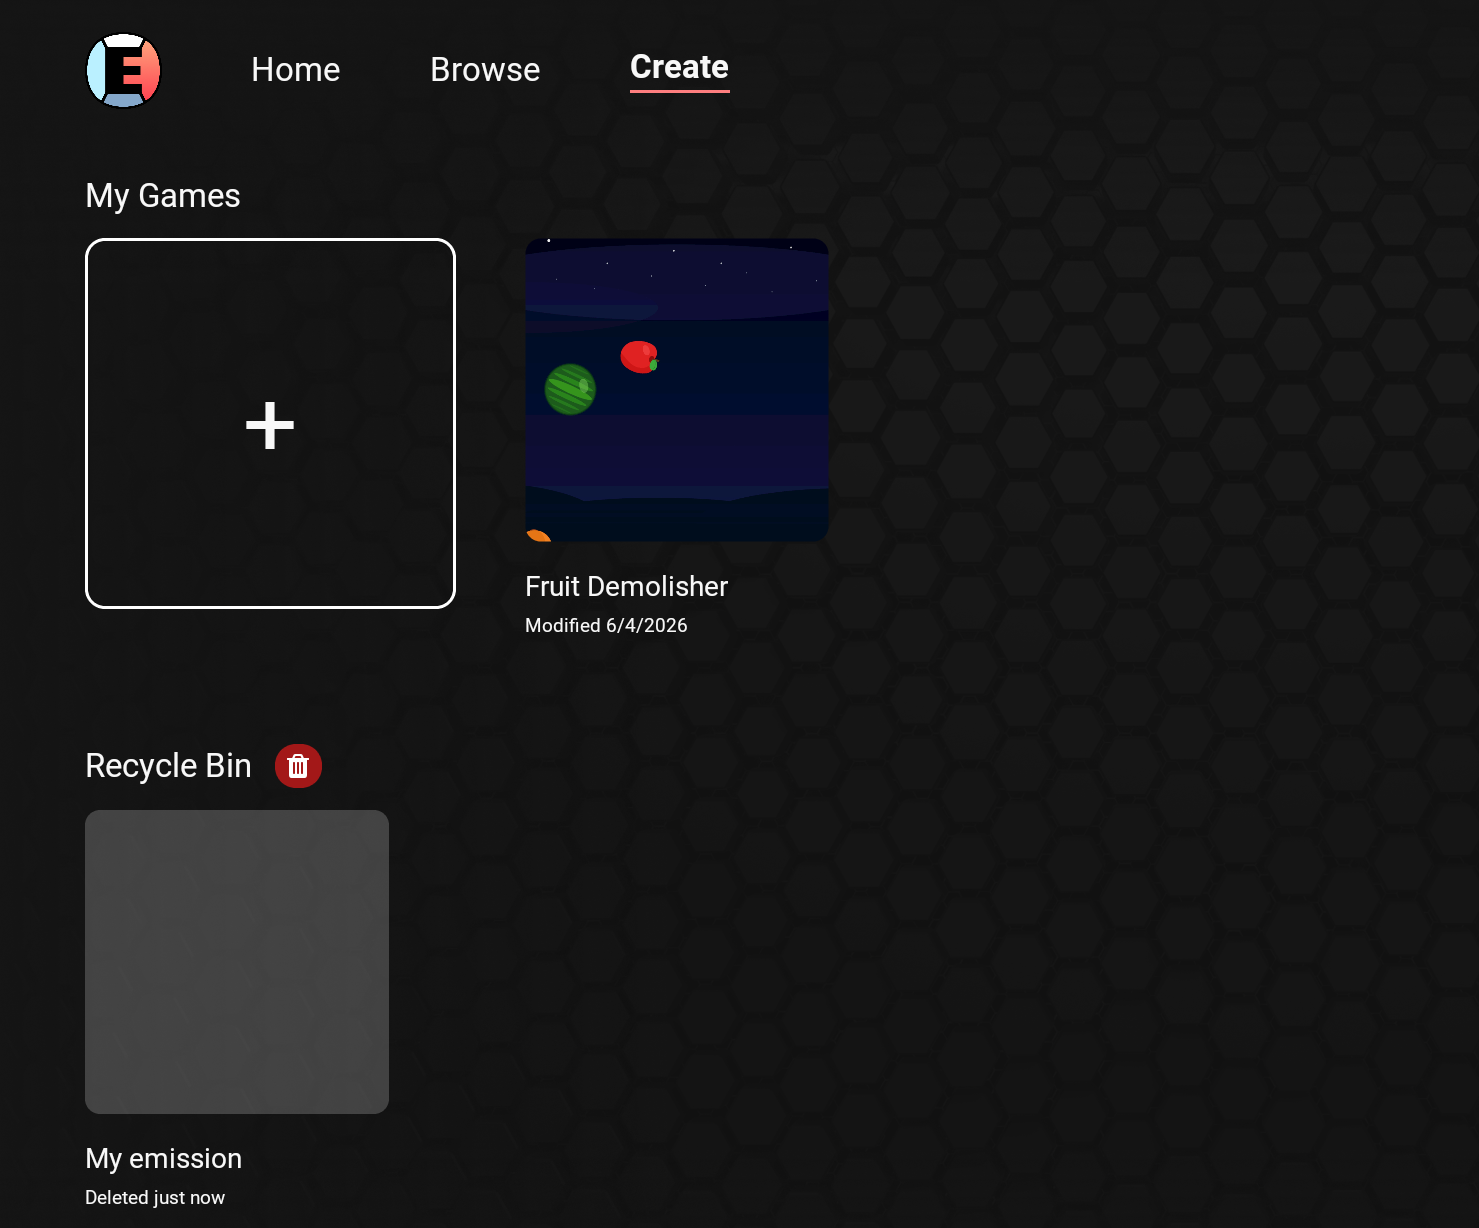1479x1228 pixels.
Task: Click the Modified 6/4/2026 date text
Action: [606, 625]
